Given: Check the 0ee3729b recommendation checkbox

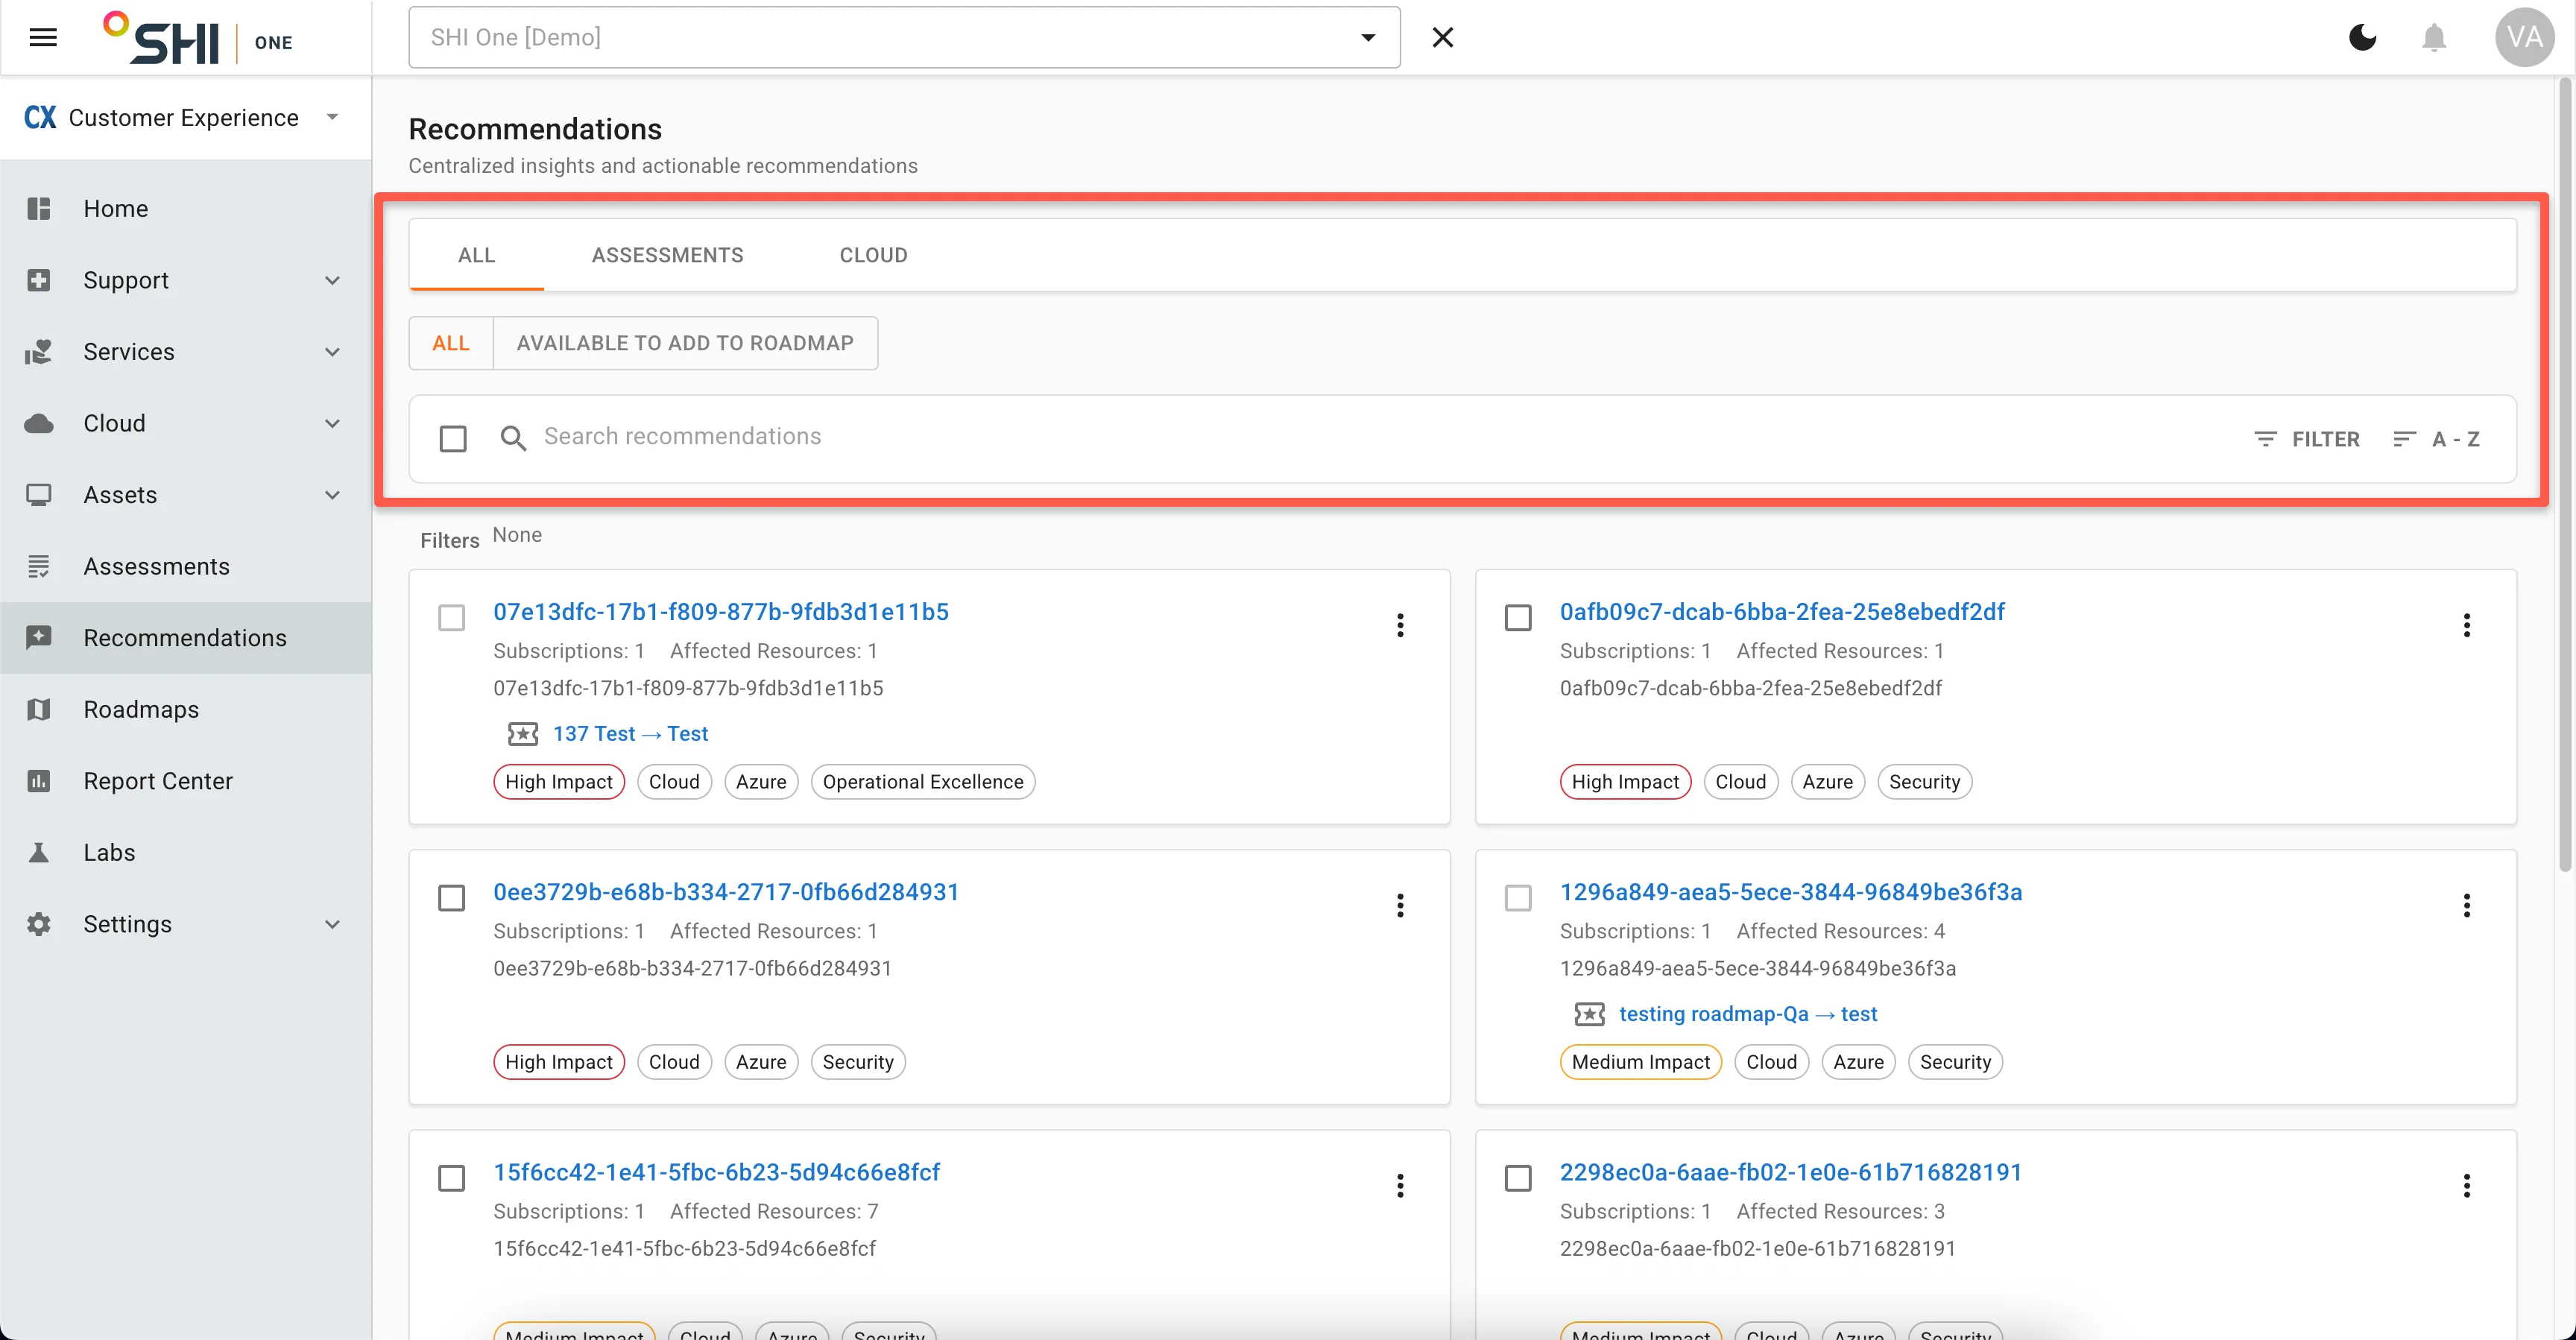Looking at the screenshot, I should pyautogui.click(x=452, y=898).
